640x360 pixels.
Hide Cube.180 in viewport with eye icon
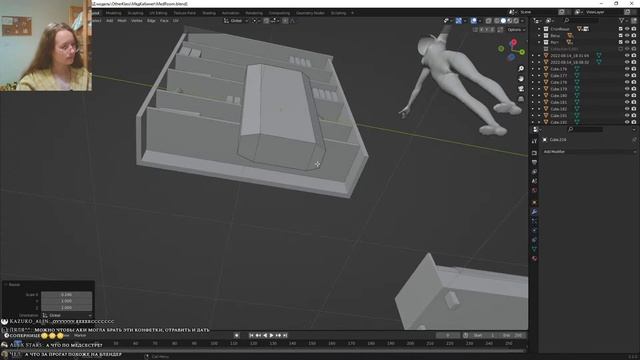click(627, 96)
